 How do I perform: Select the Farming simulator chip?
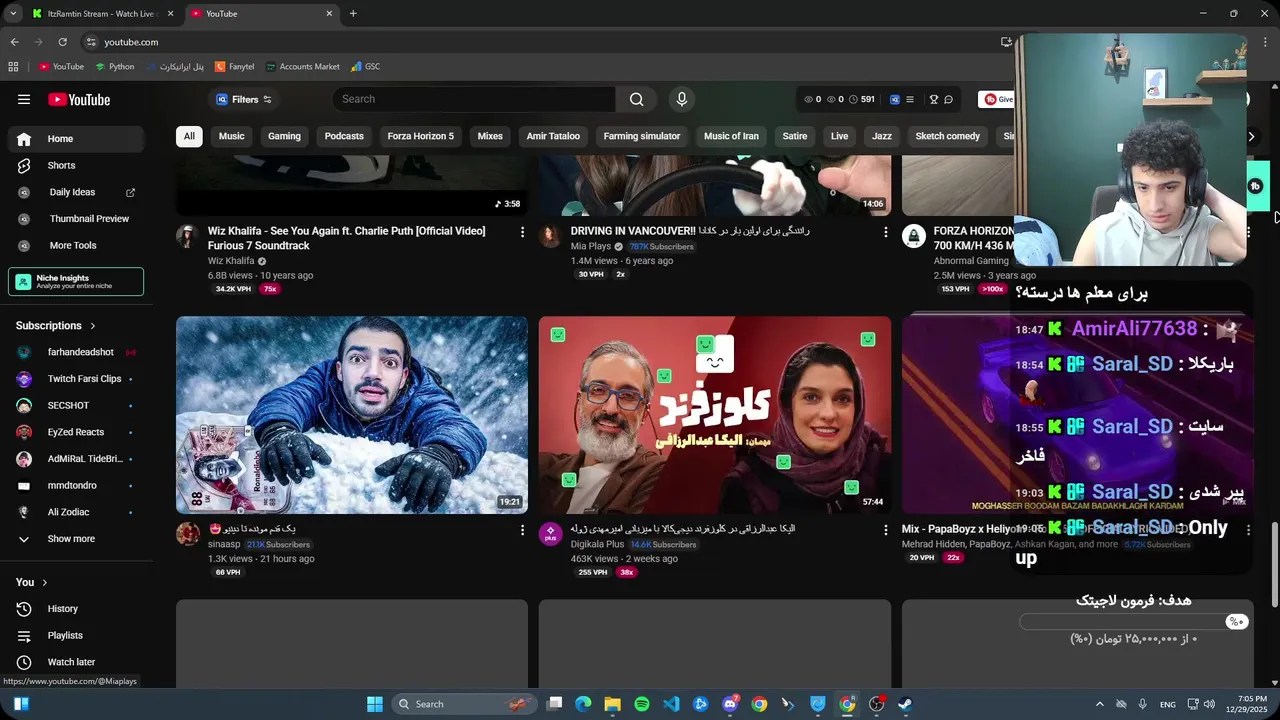point(642,136)
